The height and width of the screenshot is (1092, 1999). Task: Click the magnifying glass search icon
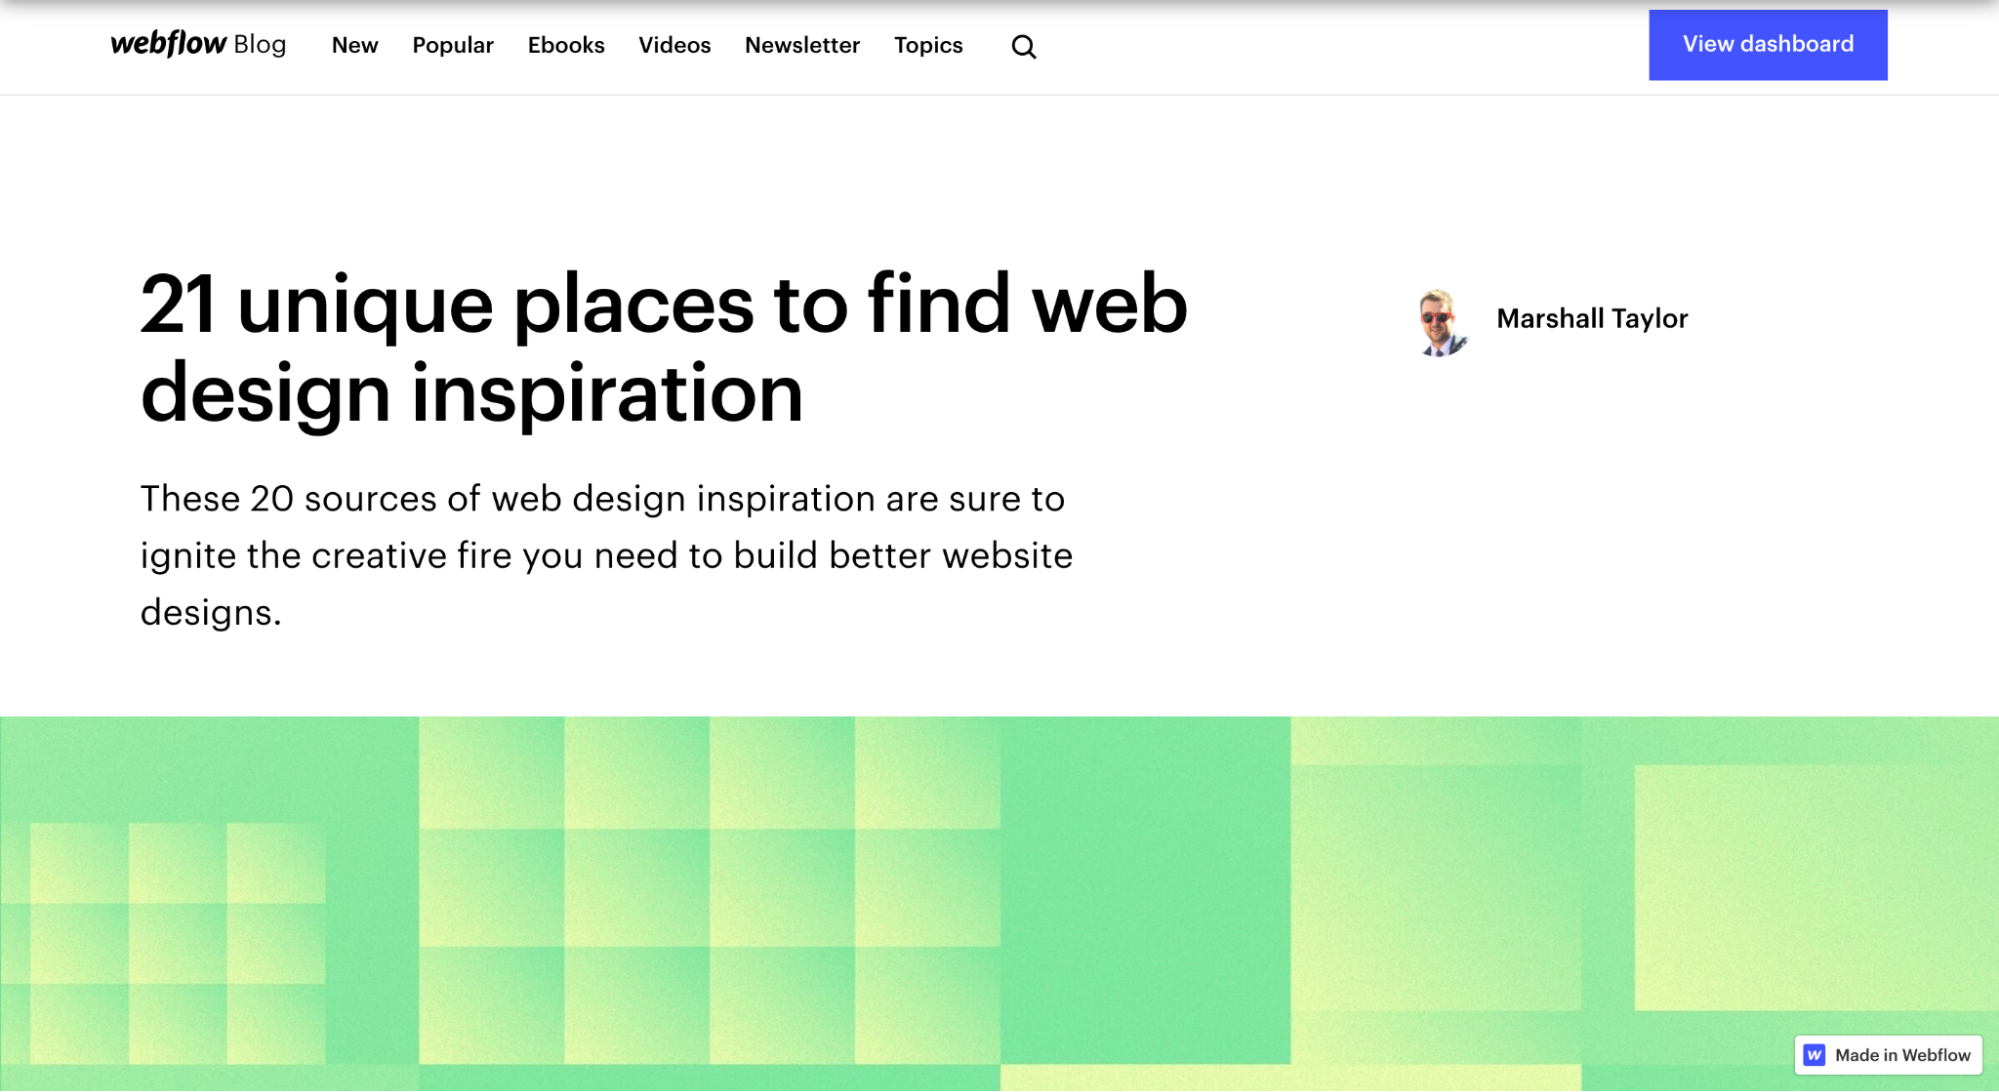pyautogui.click(x=1022, y=46)
